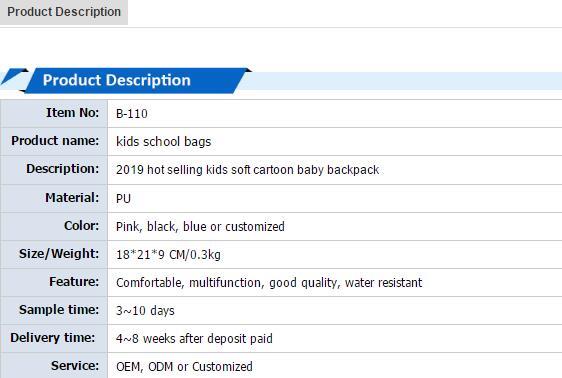Select the Color label cell
562x378 pixels.
54,226
